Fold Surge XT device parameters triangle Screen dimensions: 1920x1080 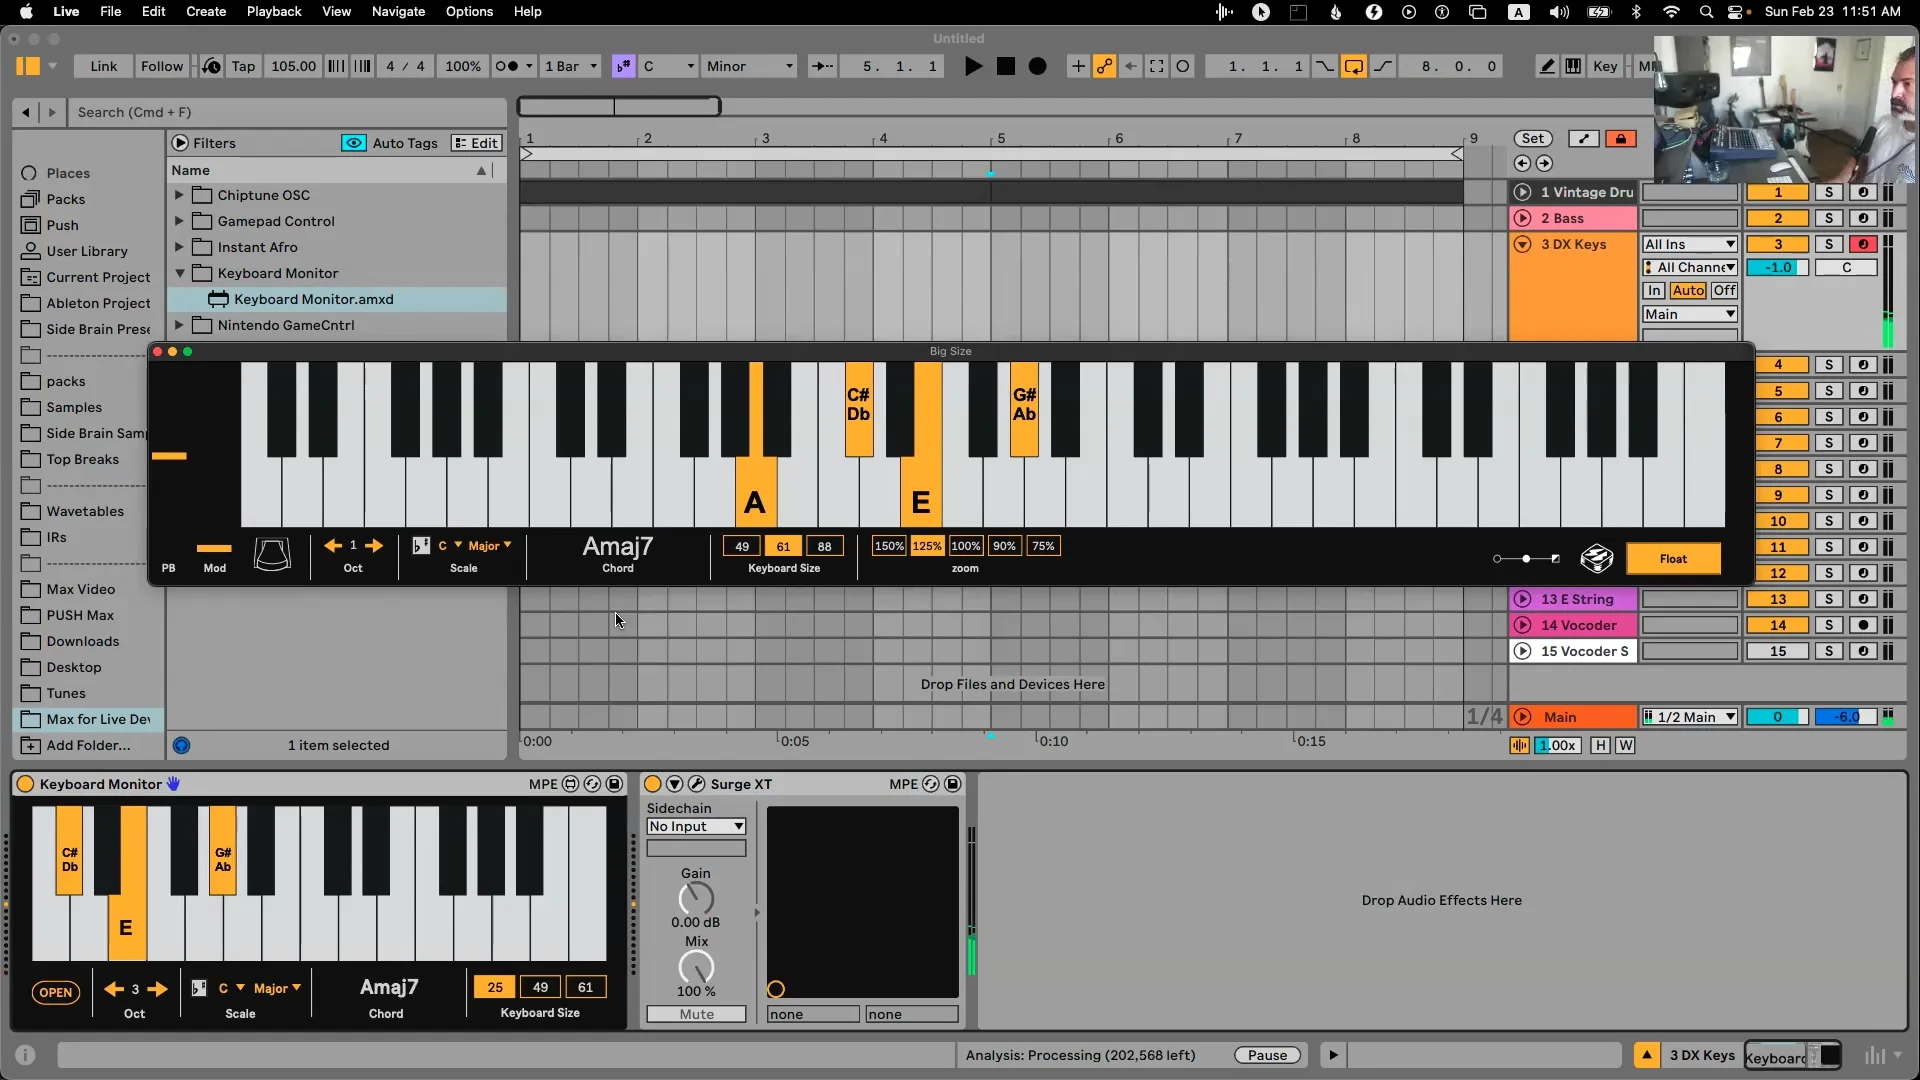674,784
